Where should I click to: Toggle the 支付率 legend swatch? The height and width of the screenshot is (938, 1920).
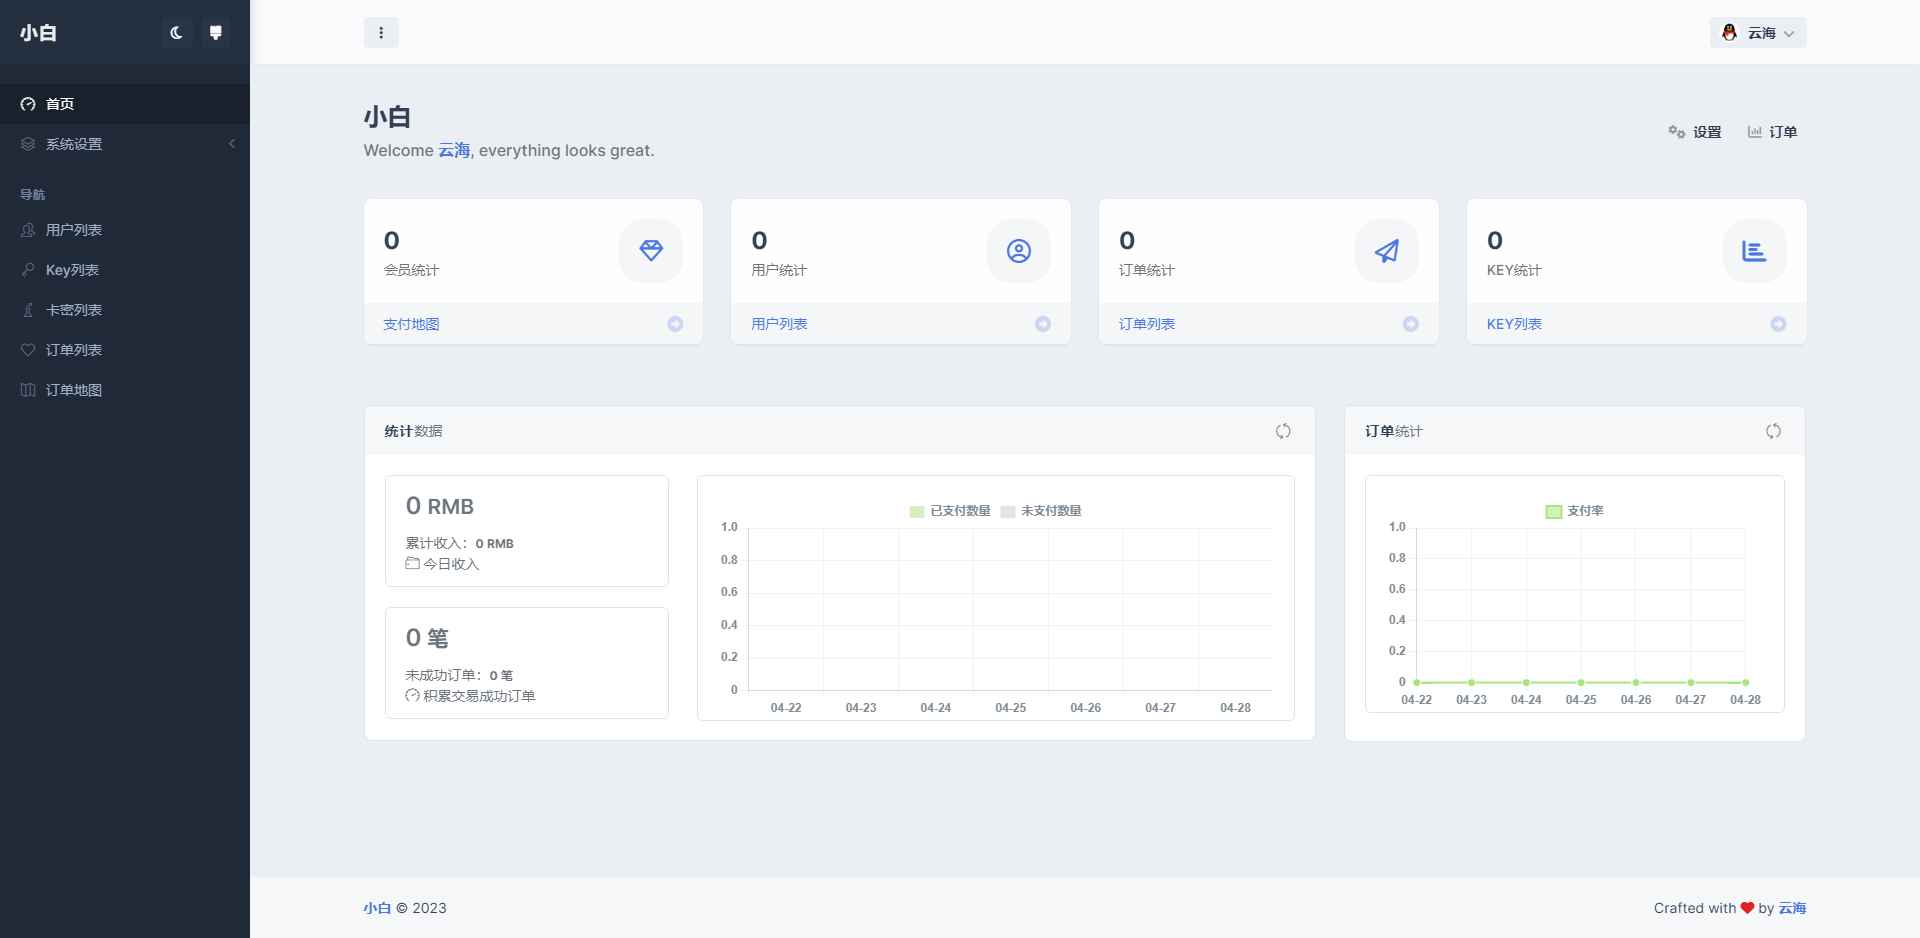[1554, 511]
